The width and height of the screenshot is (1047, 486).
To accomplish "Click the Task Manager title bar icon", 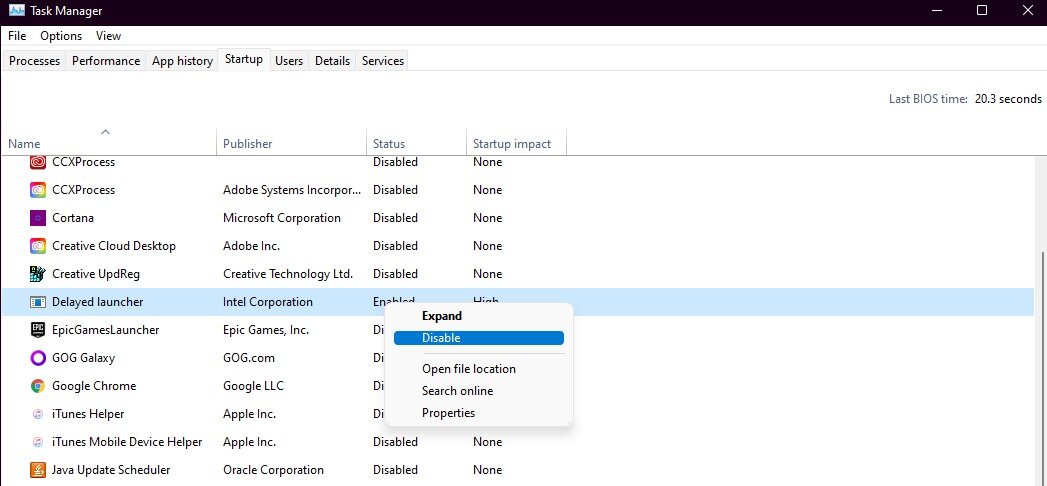I will point(16,11).
